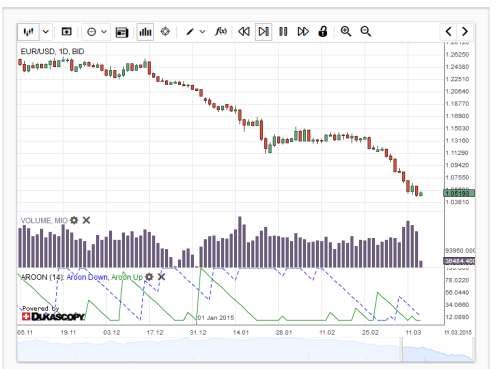Click the range slider handle in overview
Image resolution: width=500 pixels, height=369 pixels.
coord(402,349)
